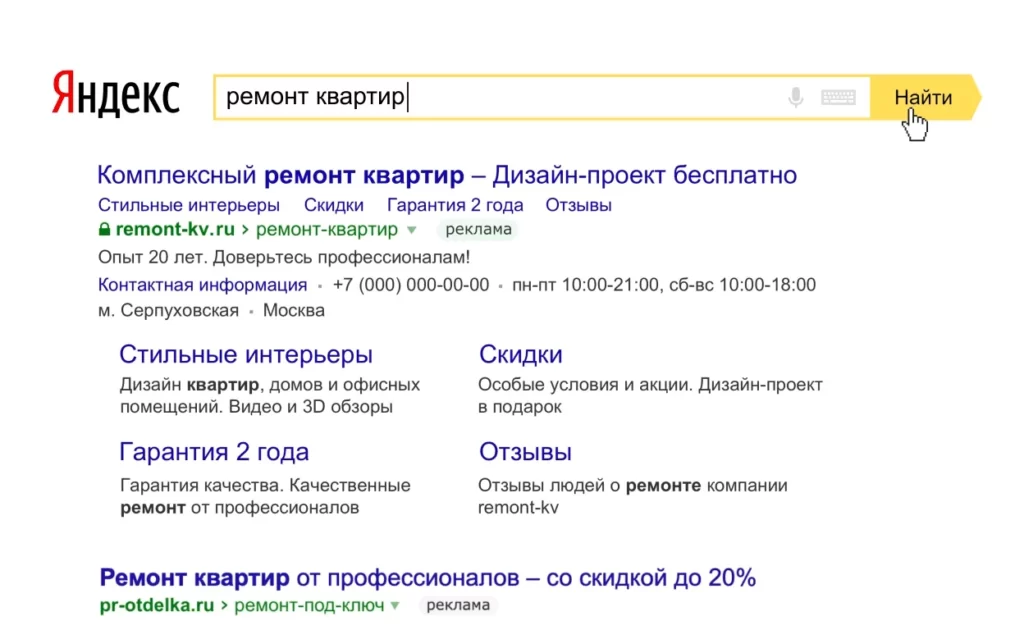This screenshot has height=630, width=1024.
Task: Expand dropdown arrow next to ремонт-квартир
Action: point(411,230)
